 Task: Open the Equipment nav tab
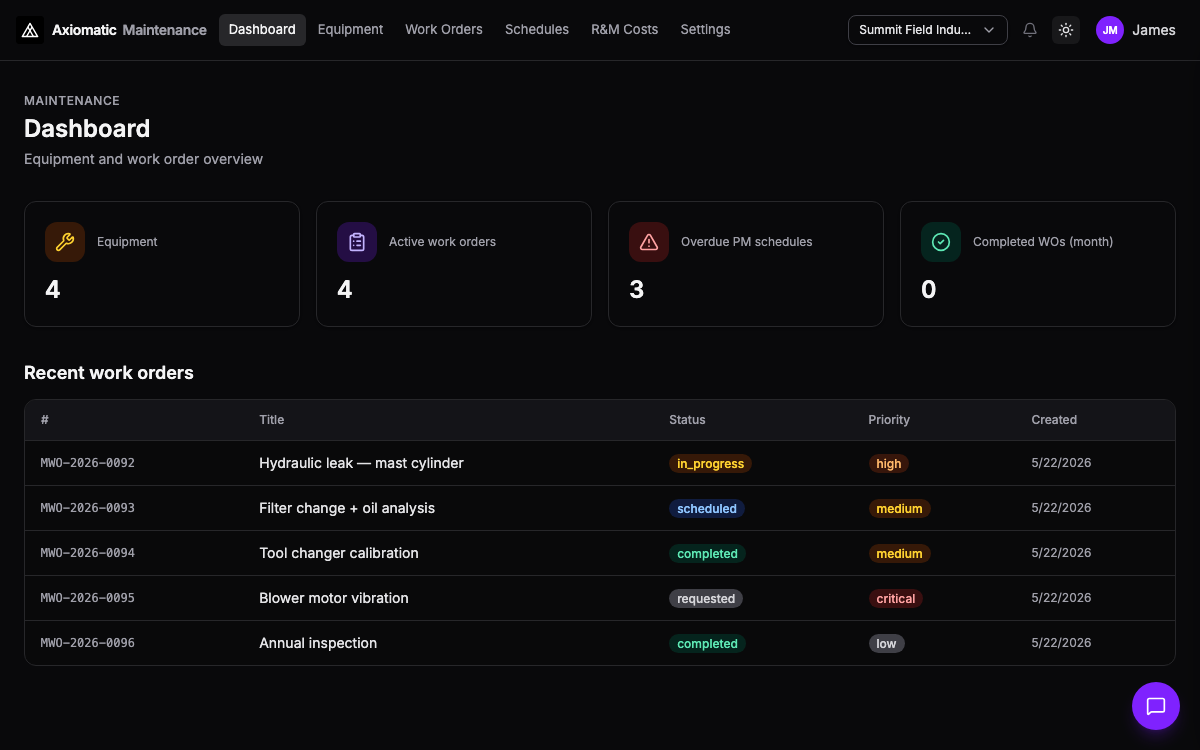(350, 30)
